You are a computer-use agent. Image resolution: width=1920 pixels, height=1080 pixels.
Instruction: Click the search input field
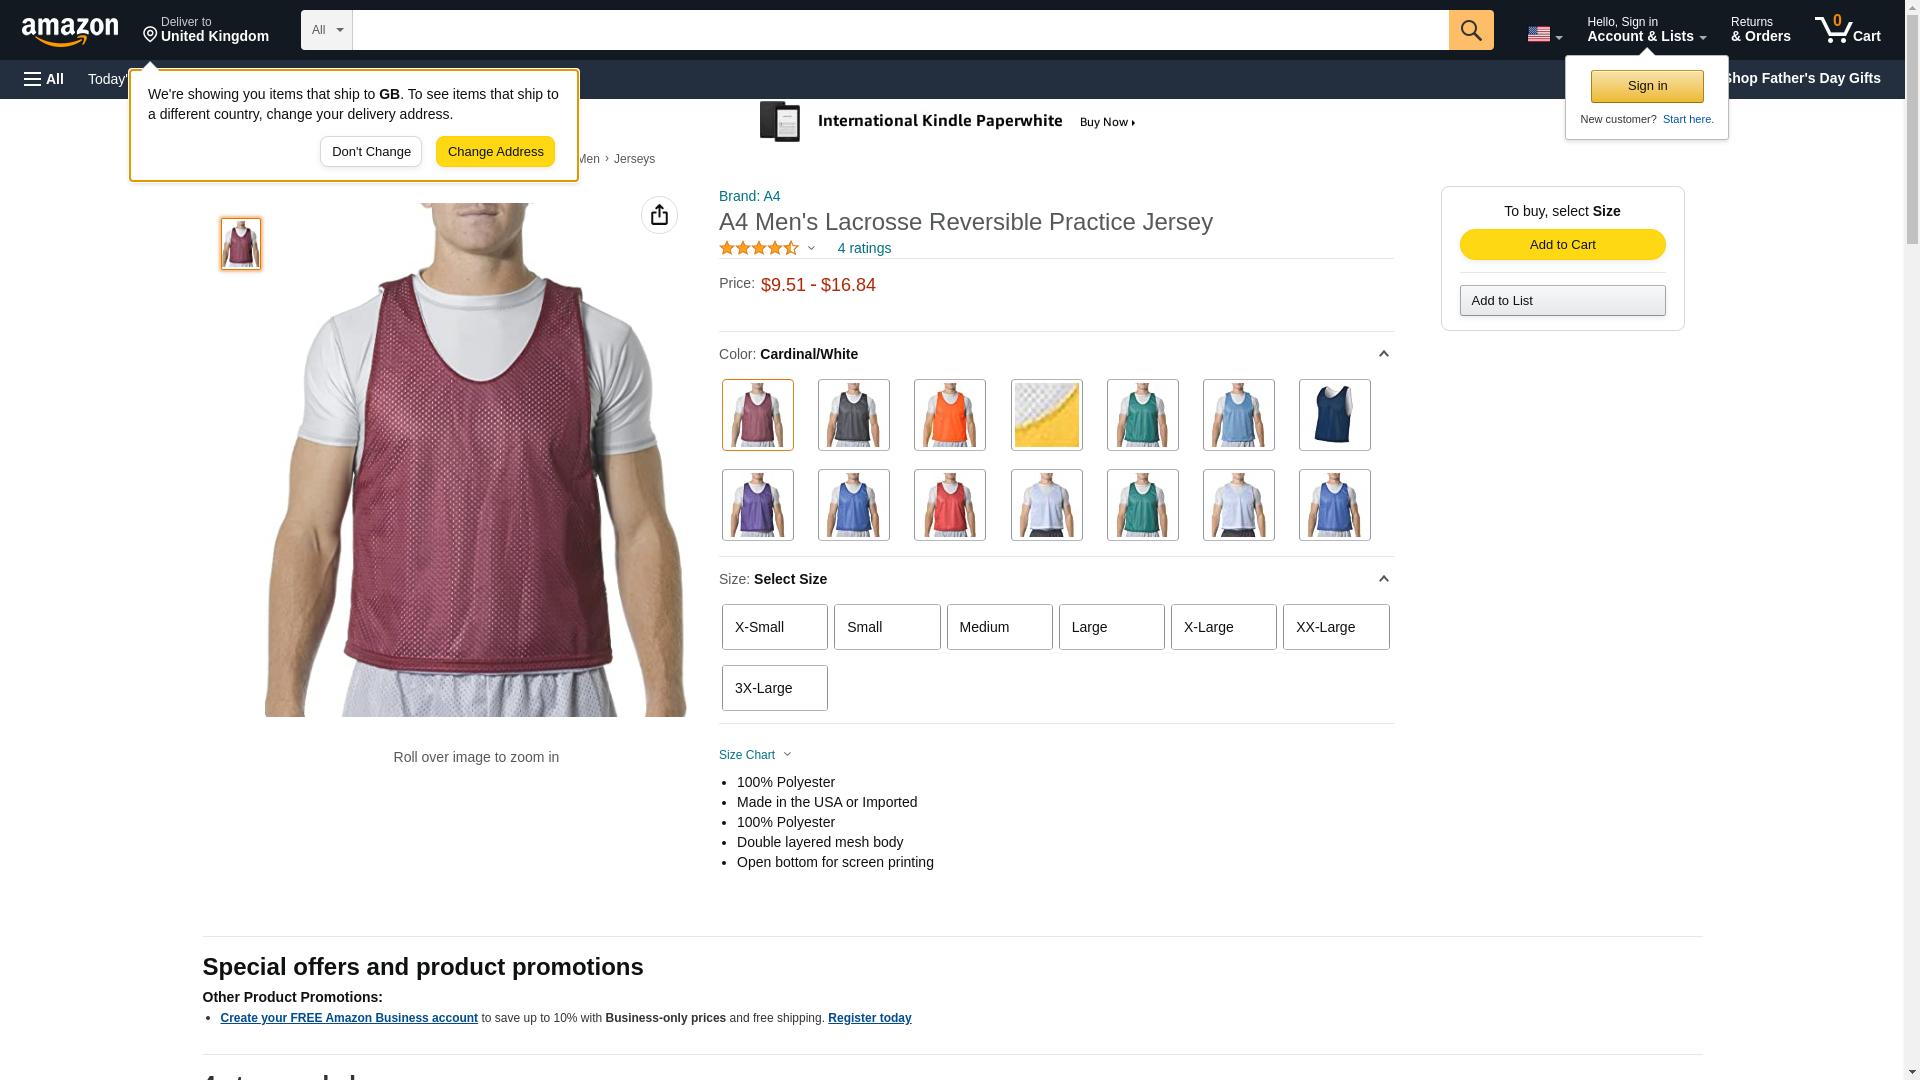tap(900, 30)
